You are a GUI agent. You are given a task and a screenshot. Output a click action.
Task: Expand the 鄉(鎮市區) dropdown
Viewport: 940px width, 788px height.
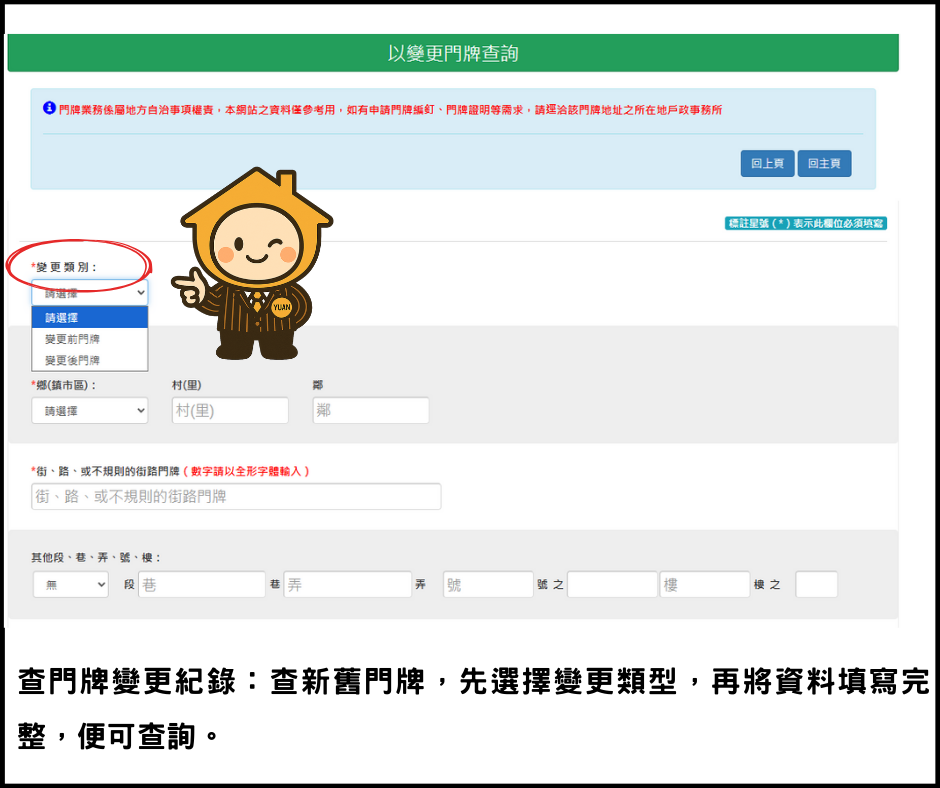coord(89,410)
